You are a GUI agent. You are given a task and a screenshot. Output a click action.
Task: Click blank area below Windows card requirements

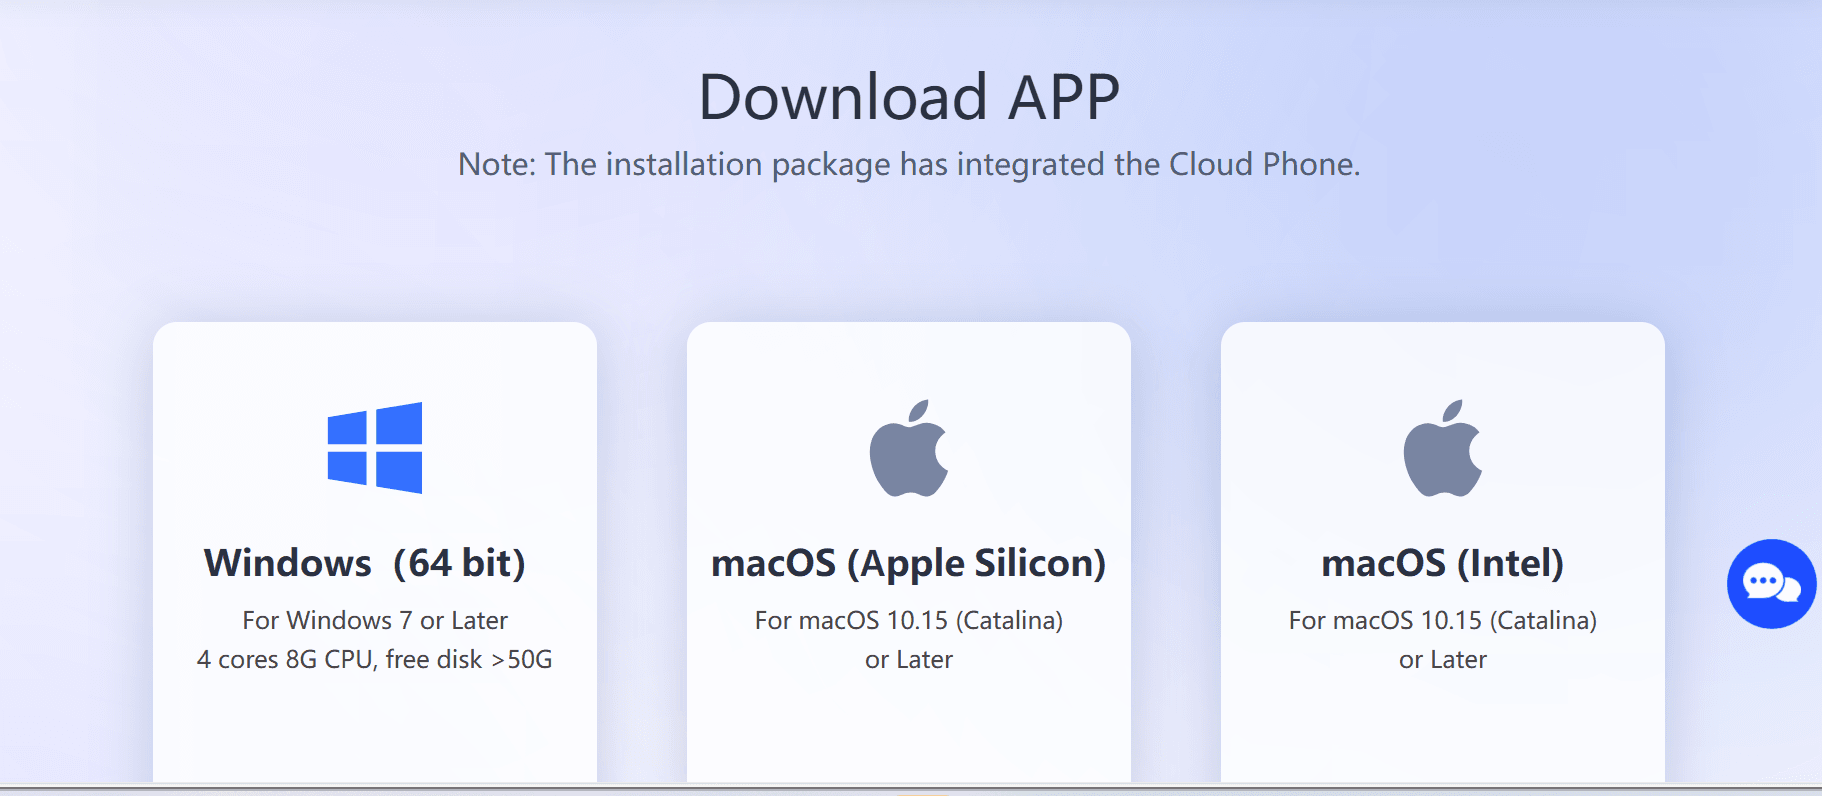click(x=375, y=730)
